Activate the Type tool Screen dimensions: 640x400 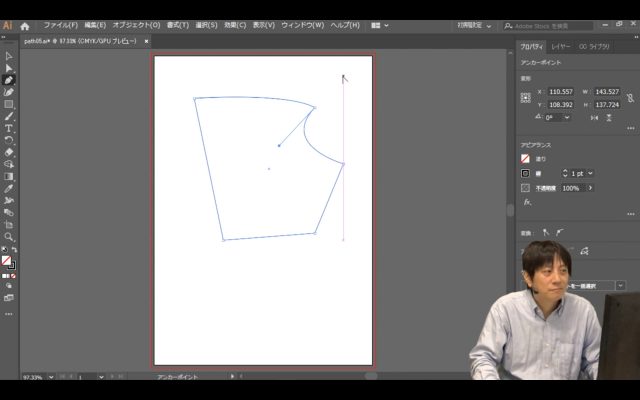point(9,128)
